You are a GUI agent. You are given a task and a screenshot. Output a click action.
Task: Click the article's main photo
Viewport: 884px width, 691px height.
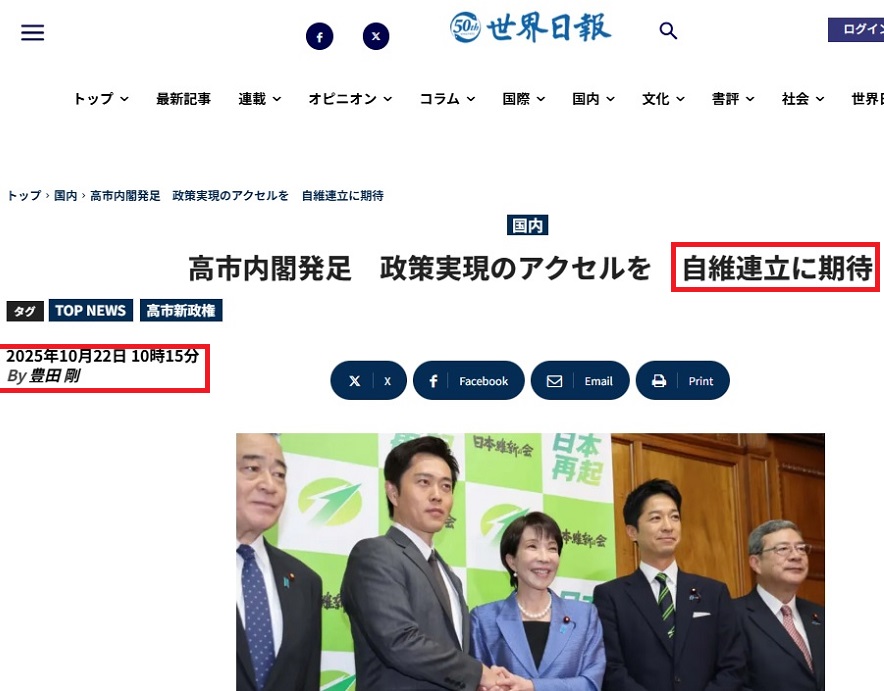point(530,561)
